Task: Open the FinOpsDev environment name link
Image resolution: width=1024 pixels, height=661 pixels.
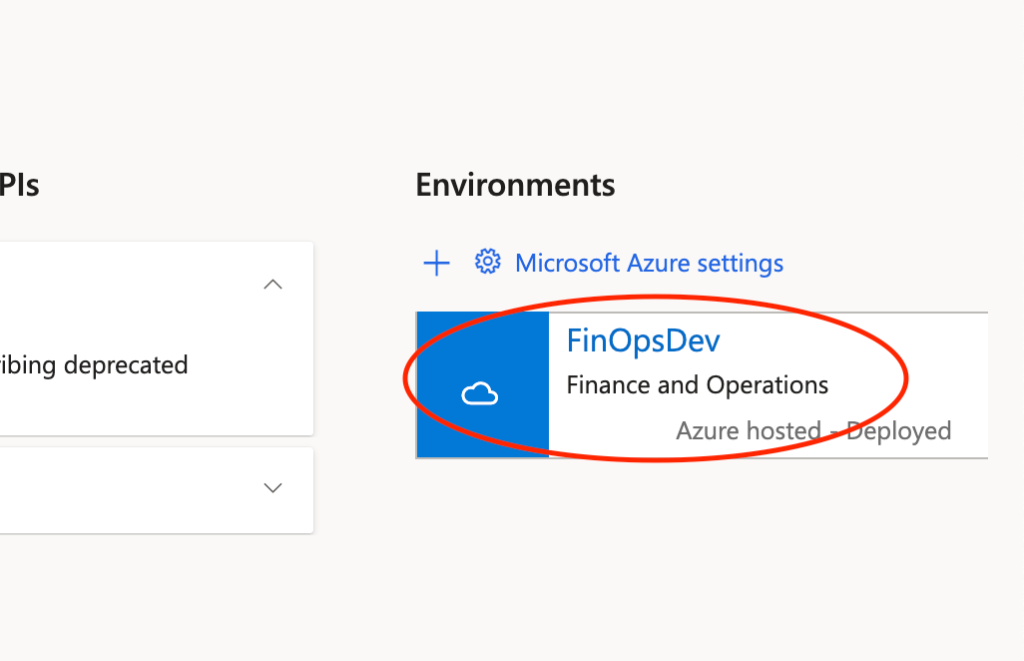Action: [x=643, y=341]
